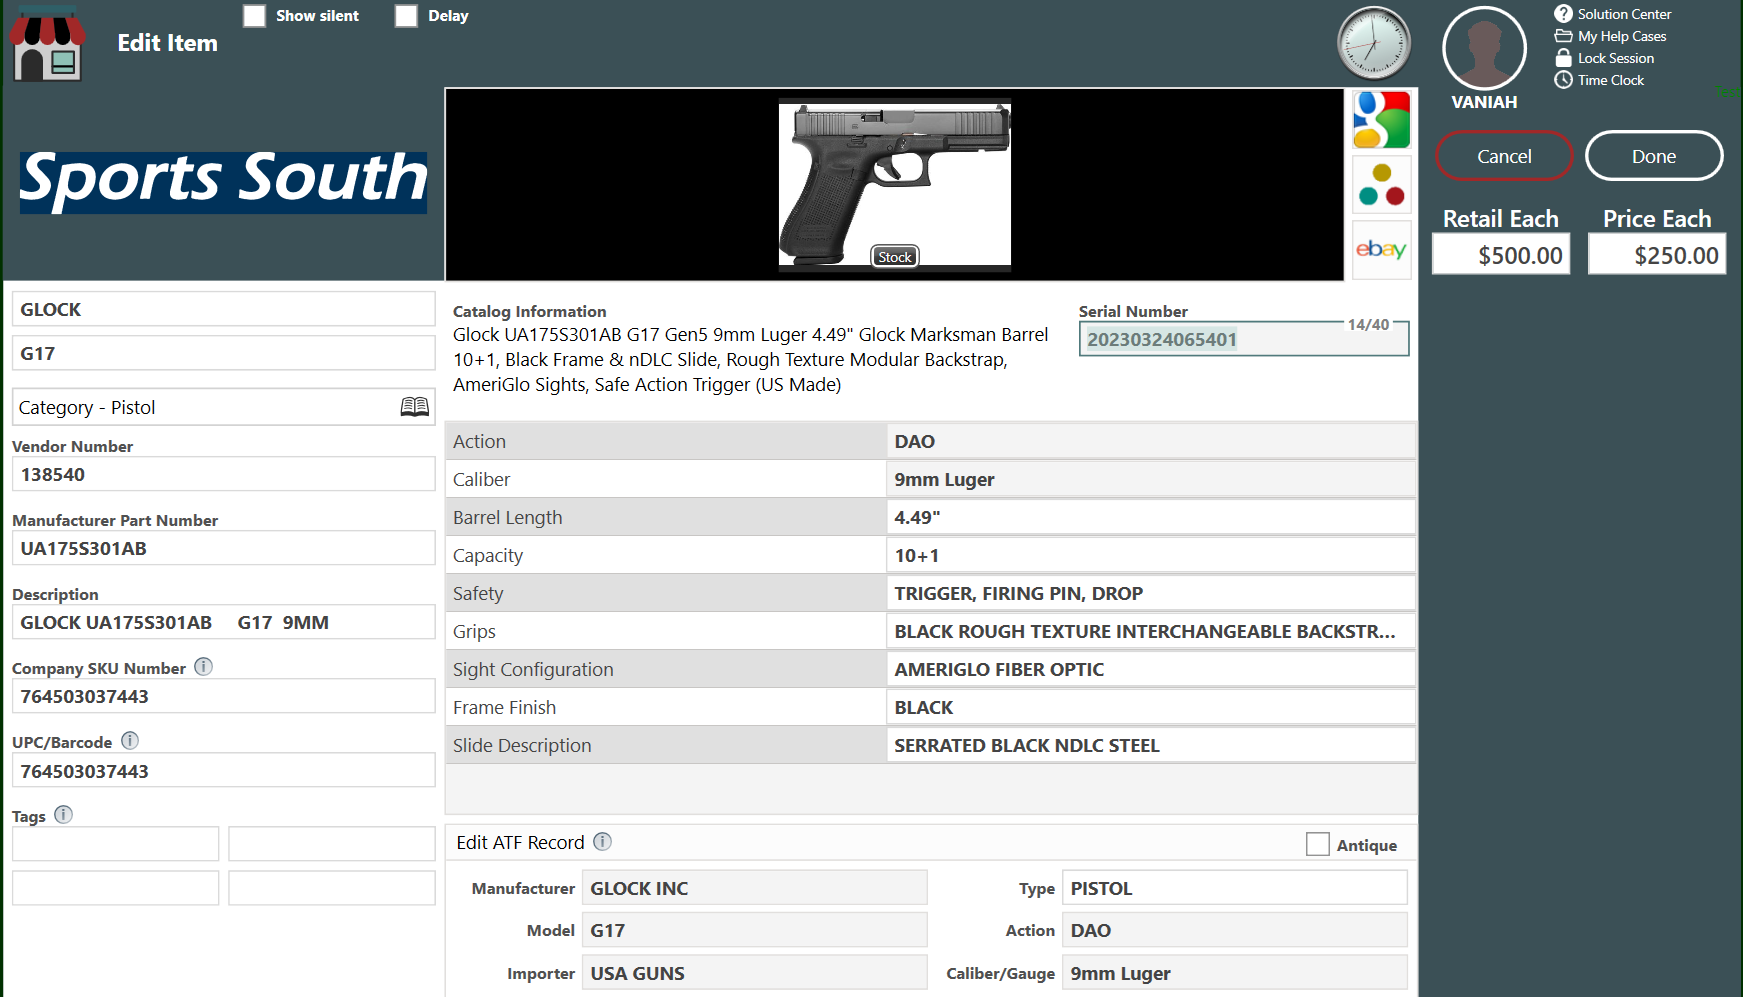The width and height of the screenshot is (1743, 997).
Task: Edit the Price Each field
Action: coord(1657,255)
